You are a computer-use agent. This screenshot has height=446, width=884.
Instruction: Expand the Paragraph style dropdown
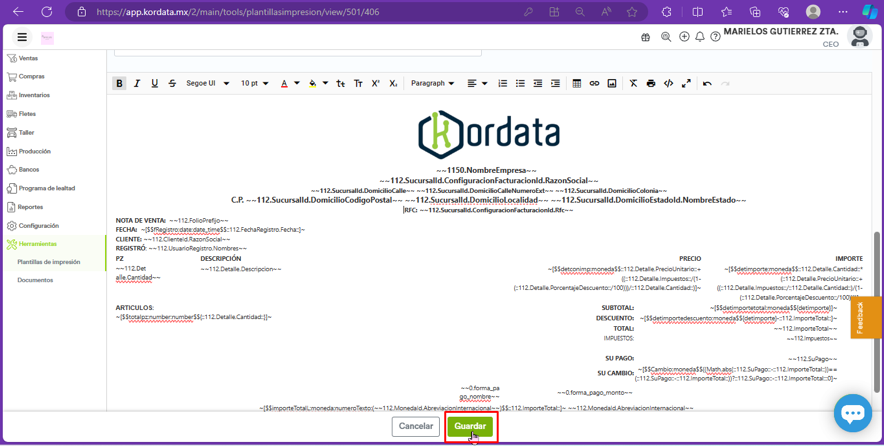[x=432, y=84]
